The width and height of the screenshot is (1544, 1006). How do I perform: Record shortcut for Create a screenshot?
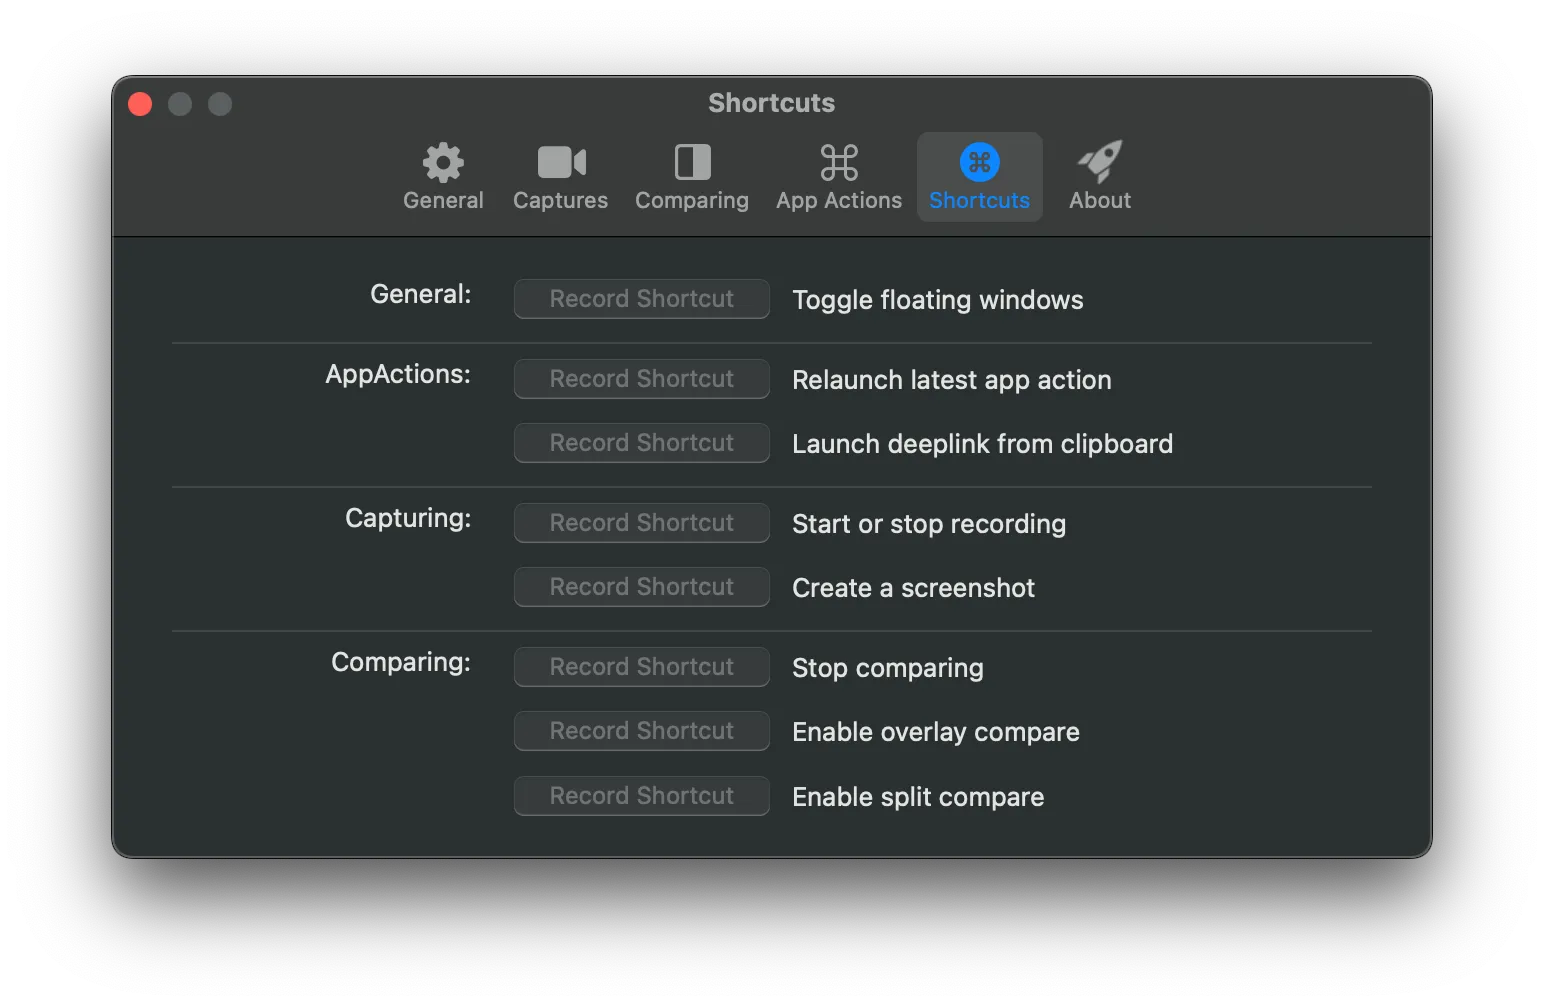tap(641, 587)
